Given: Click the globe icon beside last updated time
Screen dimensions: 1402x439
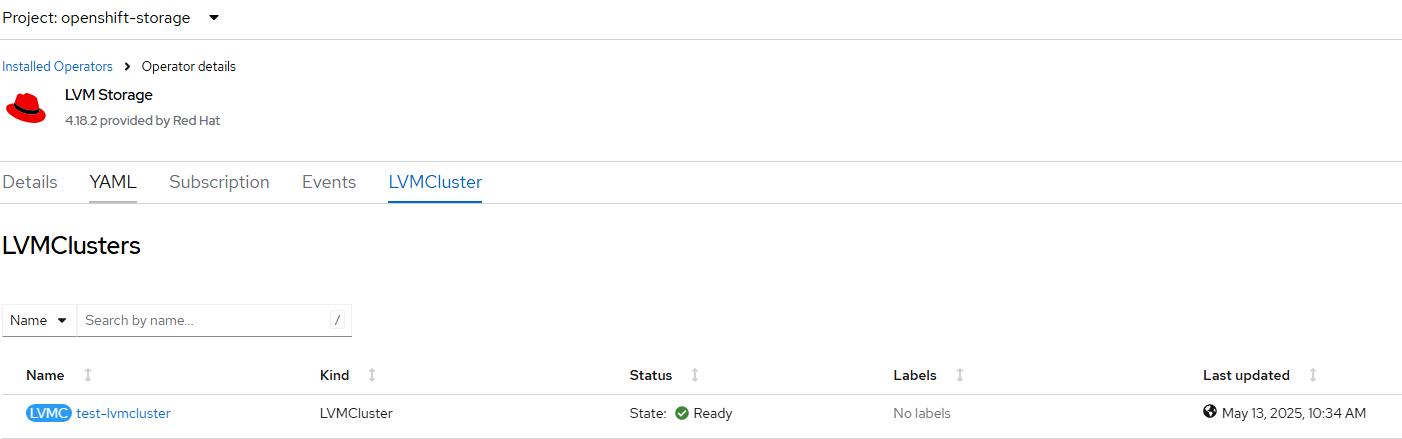Looking at the screenshot, I should [x=1210, y=412].
